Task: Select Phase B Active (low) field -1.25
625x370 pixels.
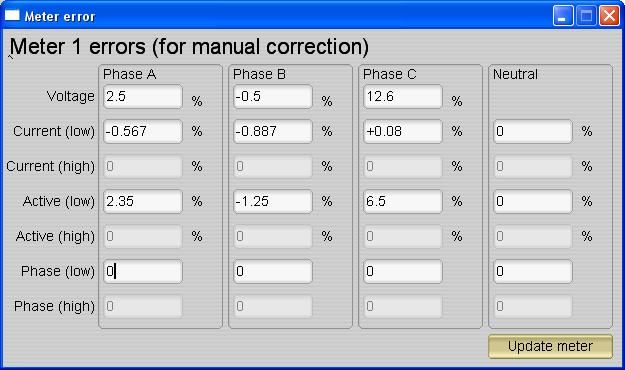Action: click(x=273, y=201)
